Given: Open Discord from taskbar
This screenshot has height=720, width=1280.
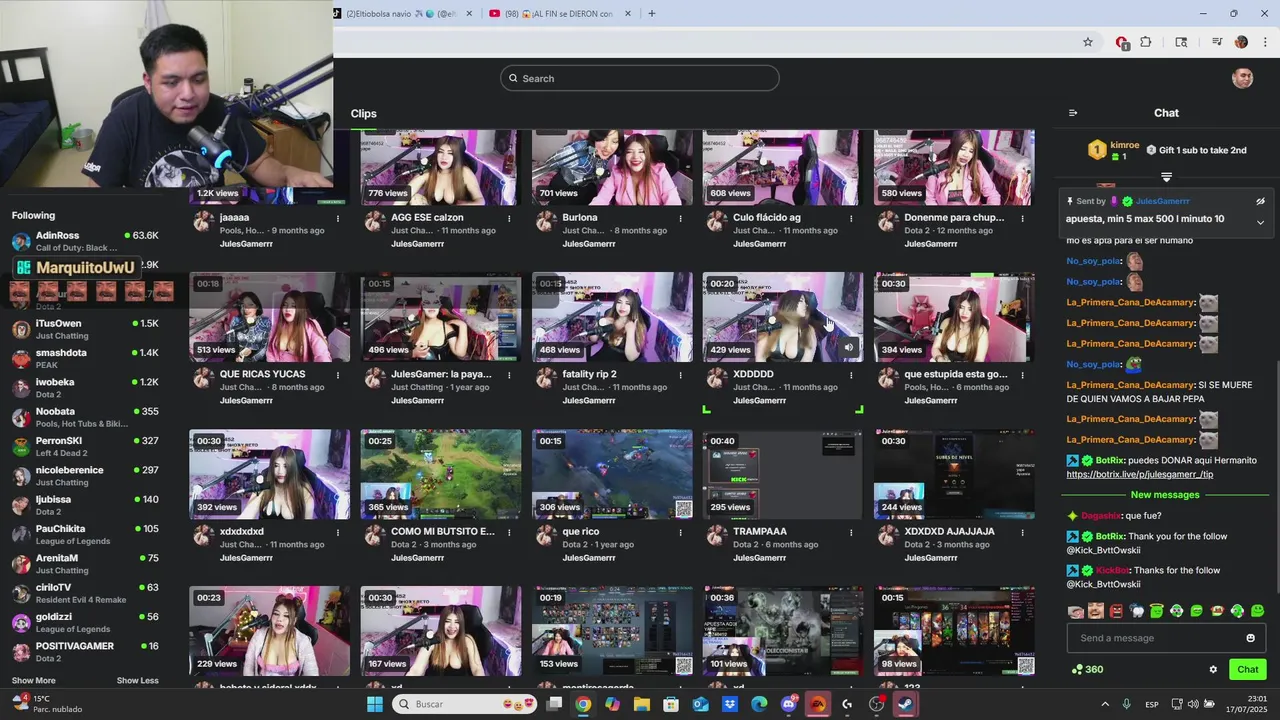Looking at the screenshot, I should click(x=789, y=704).
